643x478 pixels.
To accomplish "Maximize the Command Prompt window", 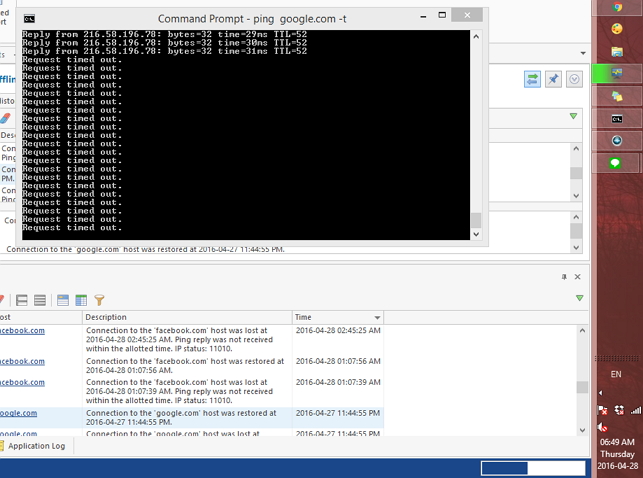I will (442, 16).
